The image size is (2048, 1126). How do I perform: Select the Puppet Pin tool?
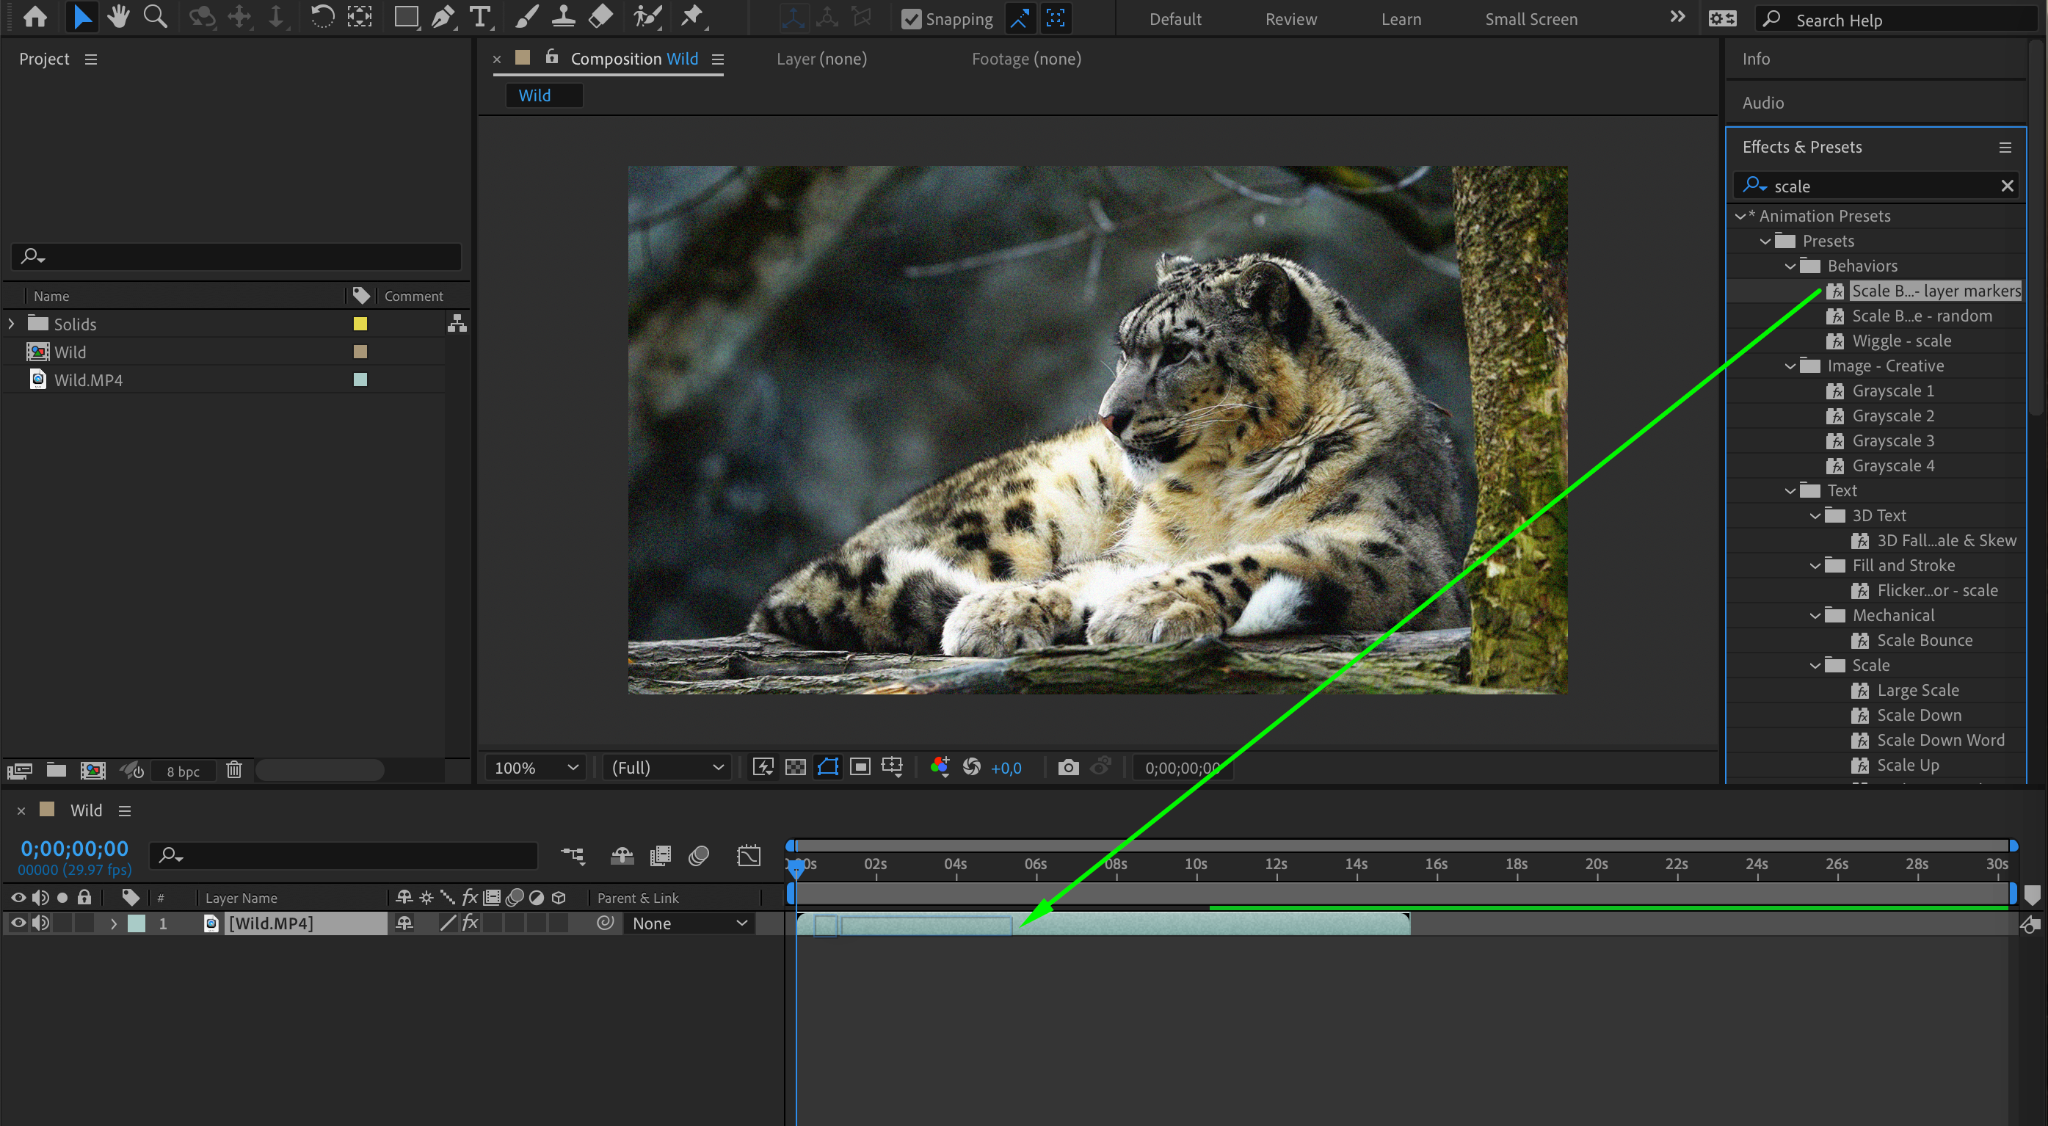692,17
